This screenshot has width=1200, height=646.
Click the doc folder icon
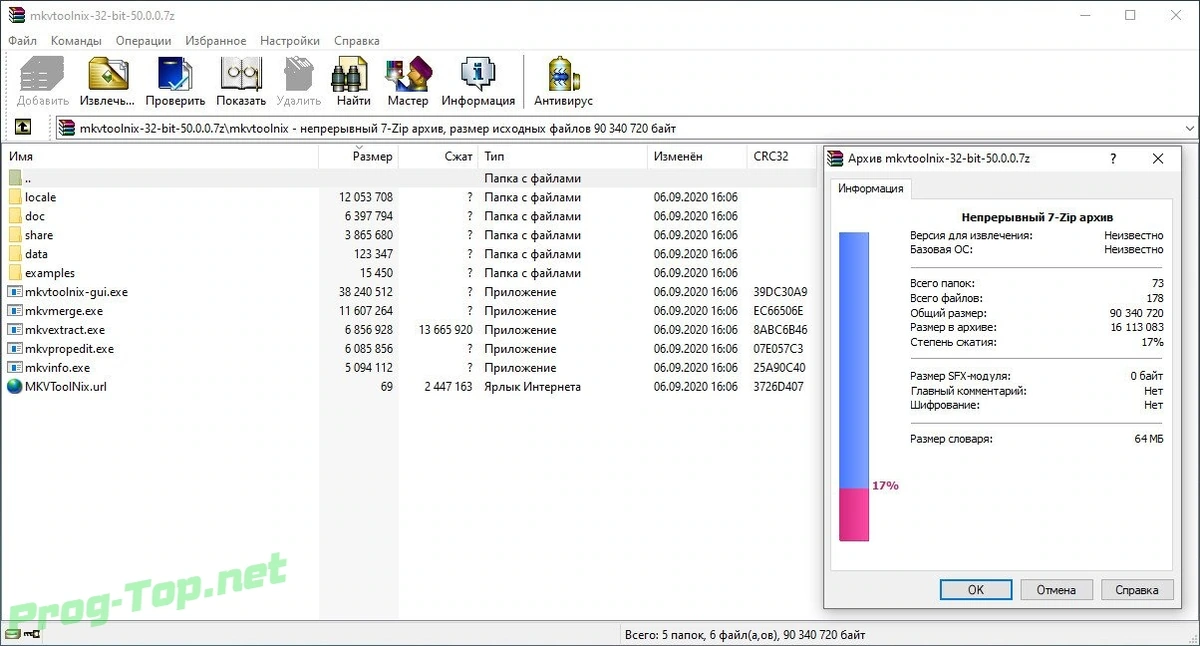(15, 216)
